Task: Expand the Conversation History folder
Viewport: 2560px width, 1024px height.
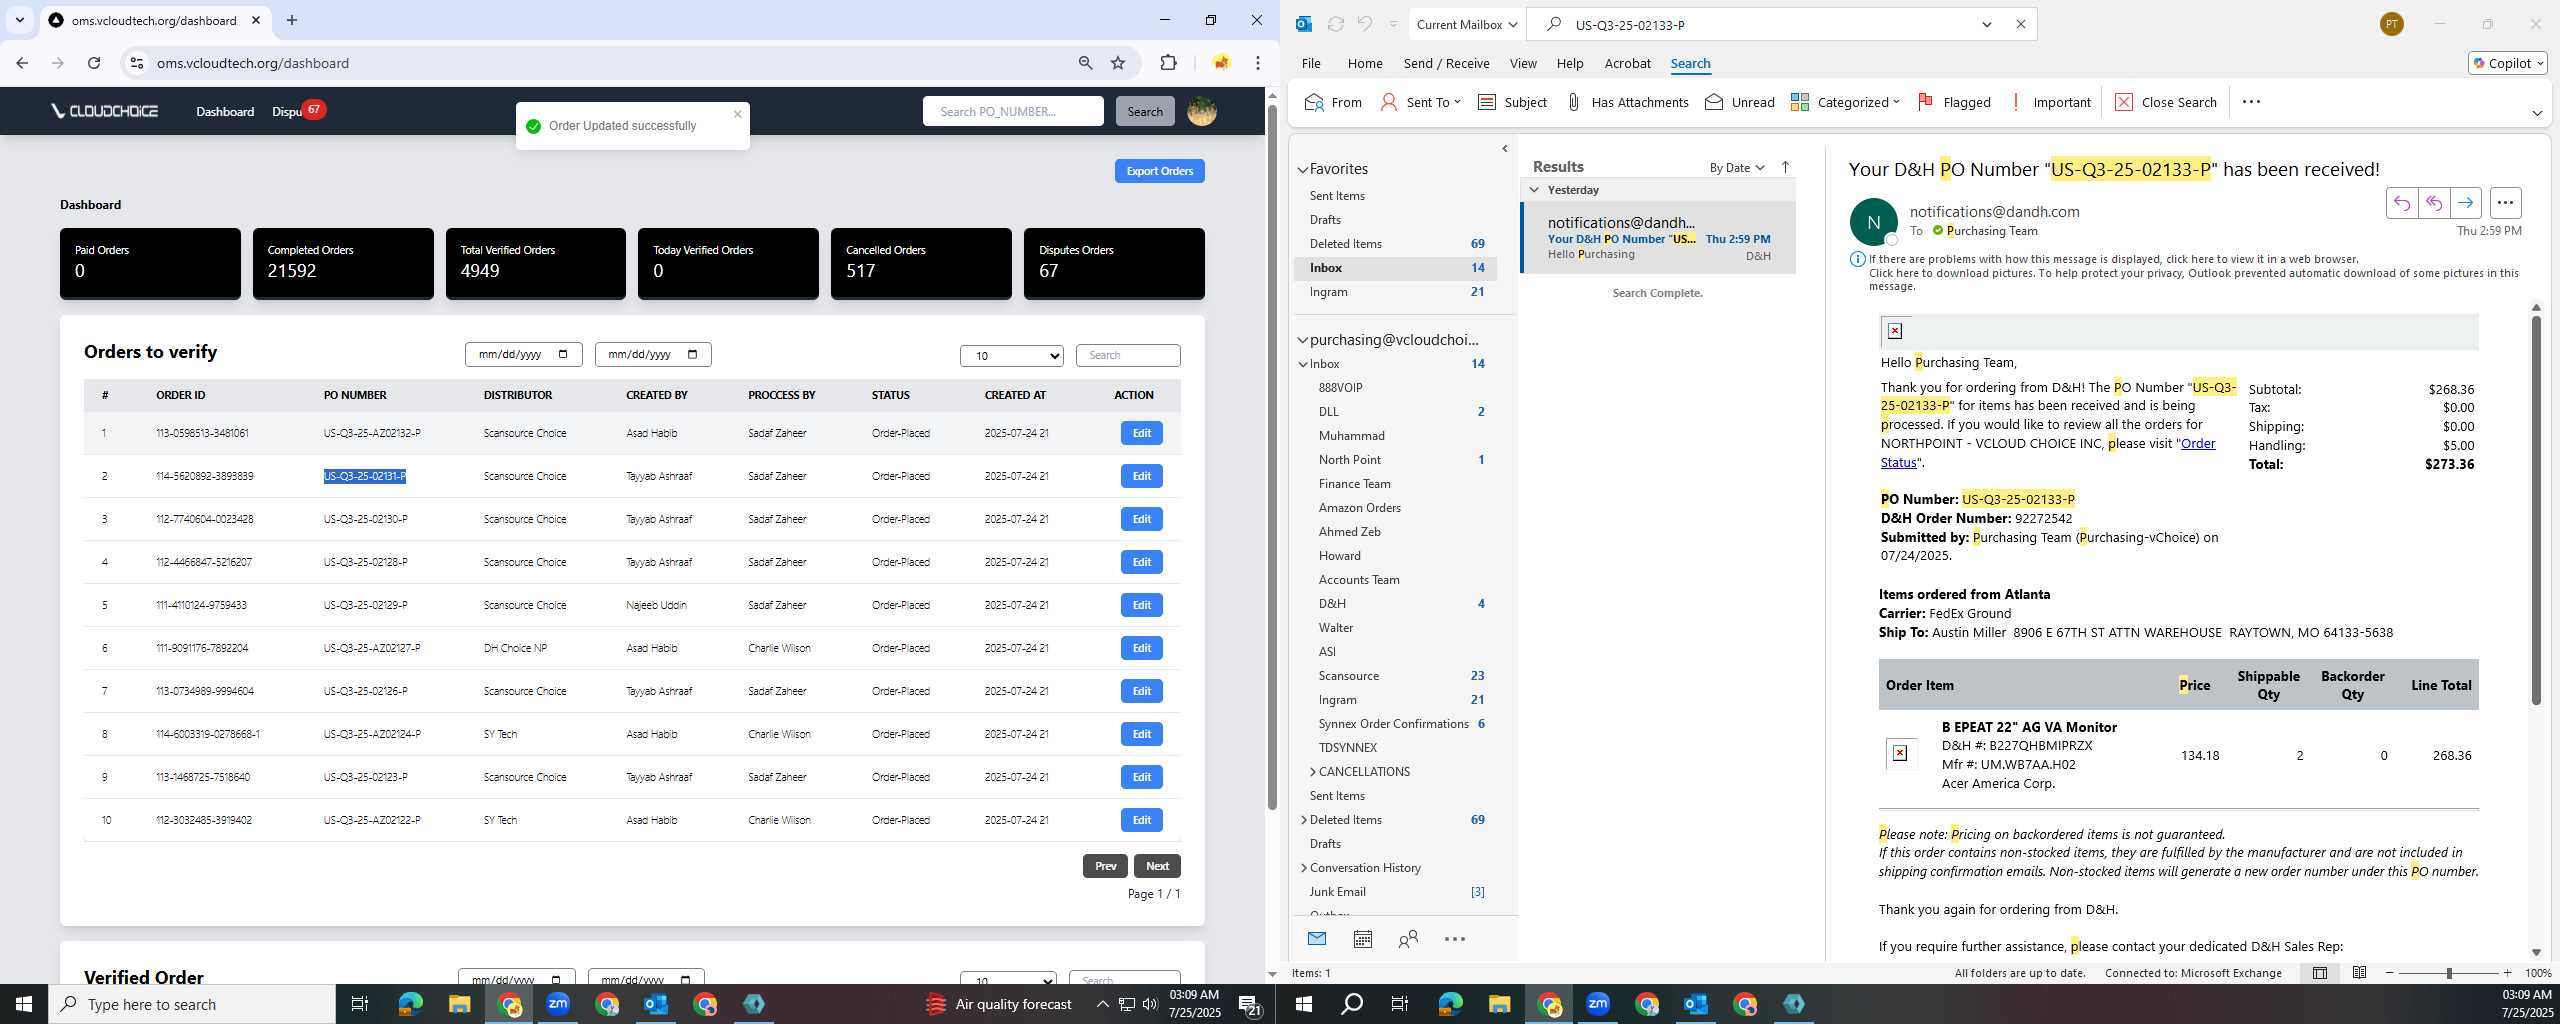Action: 1303,868
